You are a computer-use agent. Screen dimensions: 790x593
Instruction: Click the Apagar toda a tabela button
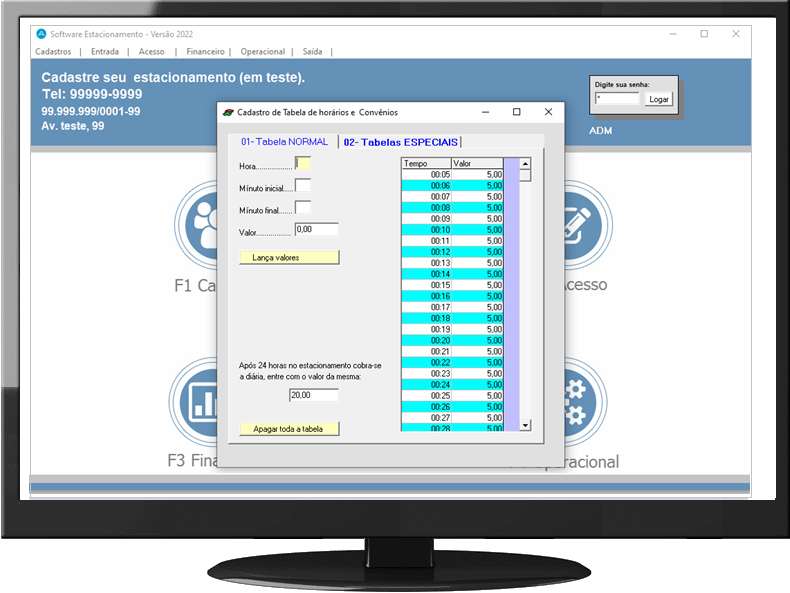tap(289, 429)
